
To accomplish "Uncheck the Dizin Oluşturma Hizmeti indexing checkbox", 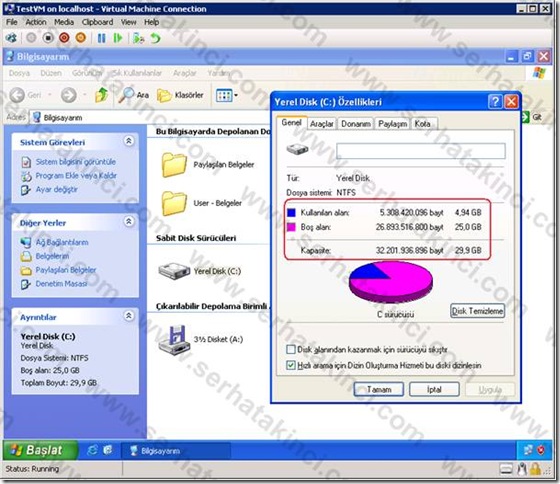I will tap(291, 365).
